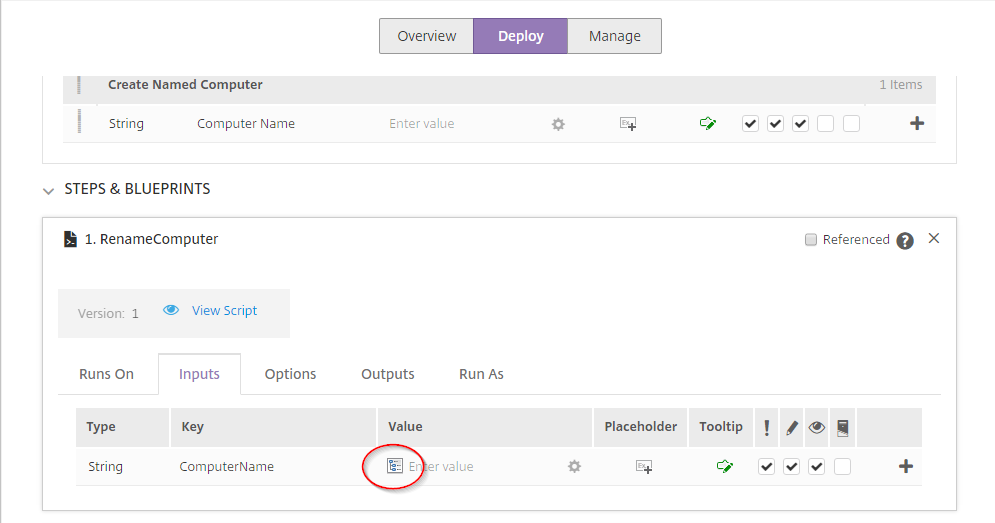
Task: Open the Outputs tab
Action: [x=388, y=374]
